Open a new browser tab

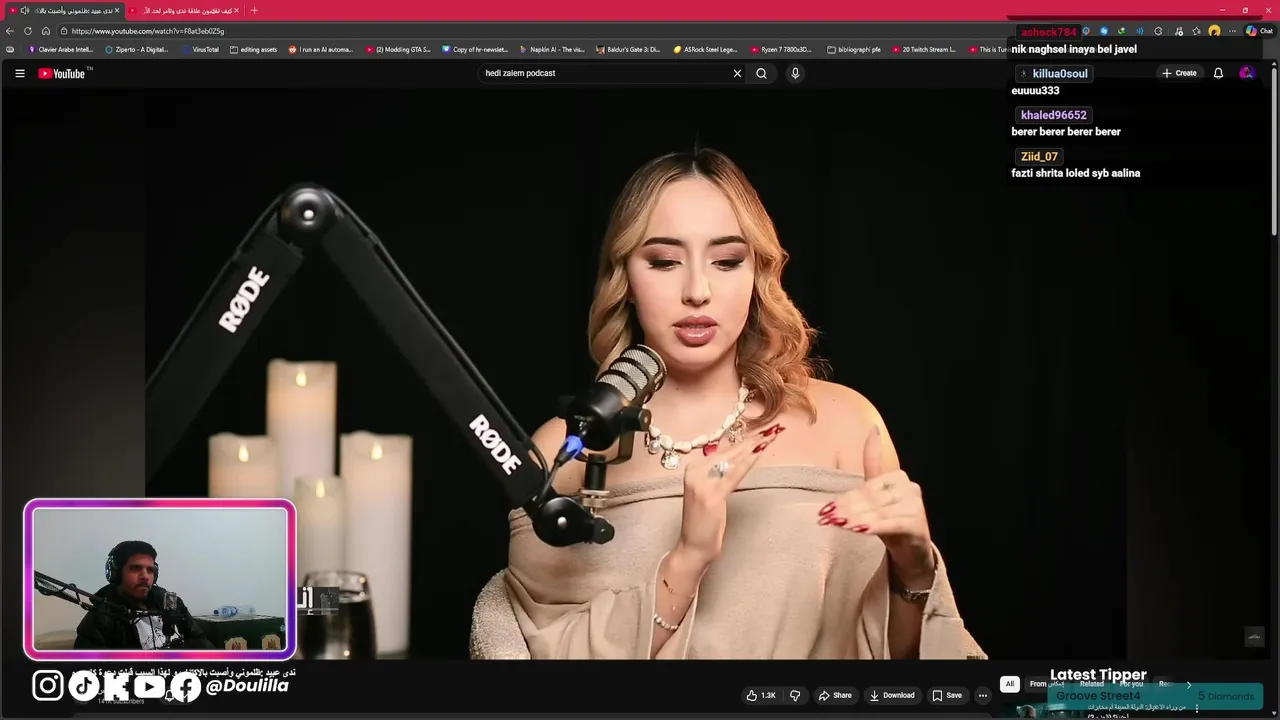(x=254, y=10)
